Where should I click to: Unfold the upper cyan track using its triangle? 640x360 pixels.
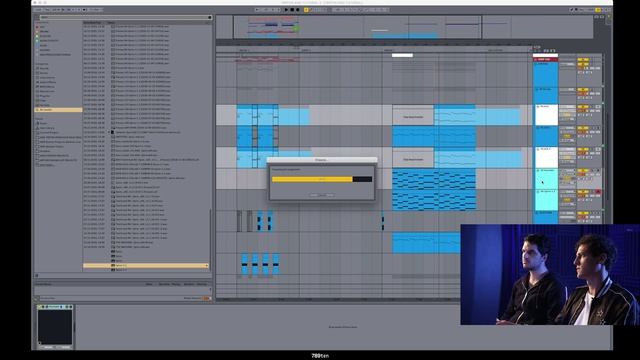coord(537,170)
